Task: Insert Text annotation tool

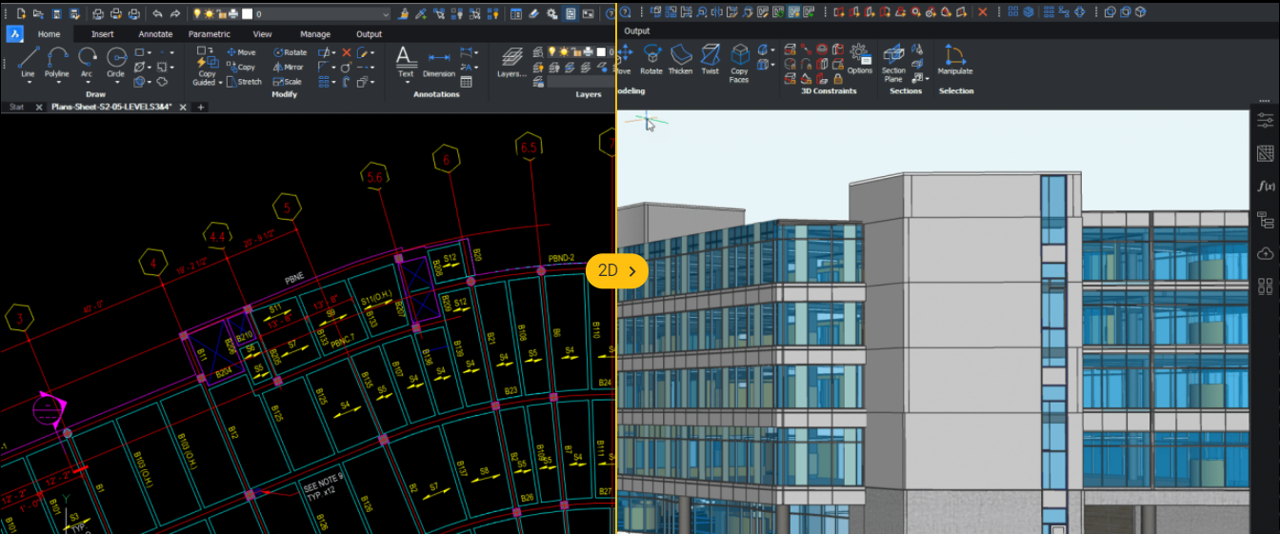Action: (405, 61)
